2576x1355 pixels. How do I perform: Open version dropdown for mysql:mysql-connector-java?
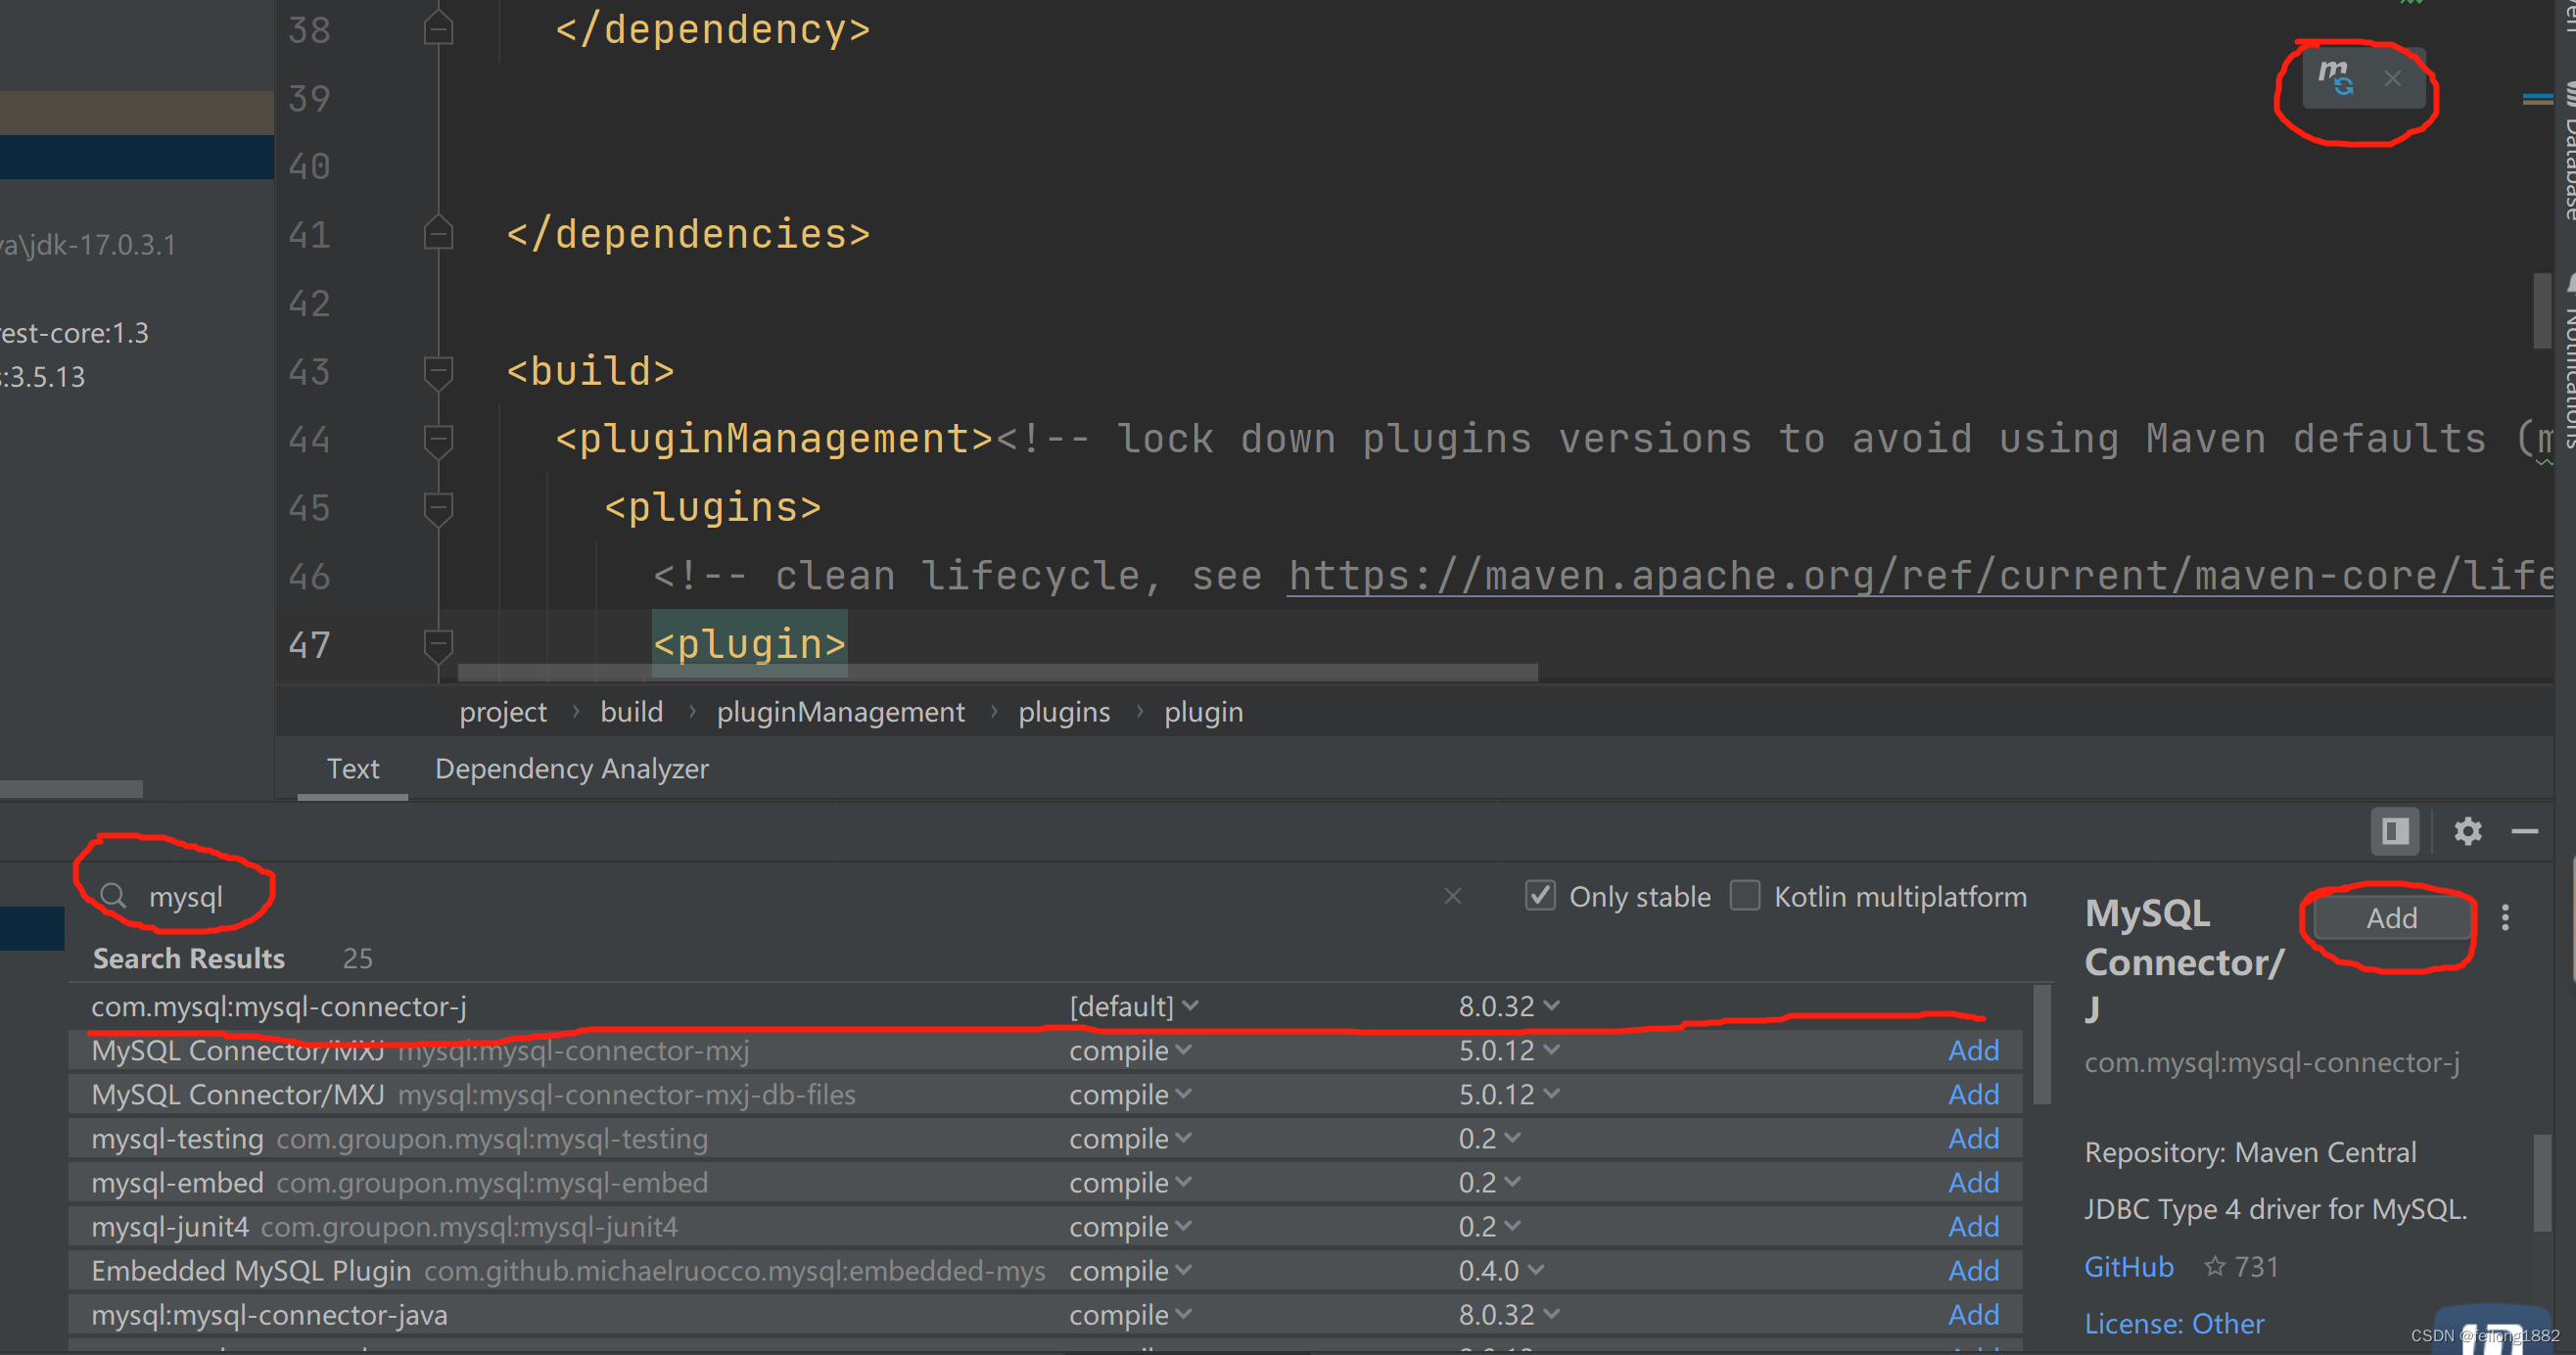point(1508,1314)
